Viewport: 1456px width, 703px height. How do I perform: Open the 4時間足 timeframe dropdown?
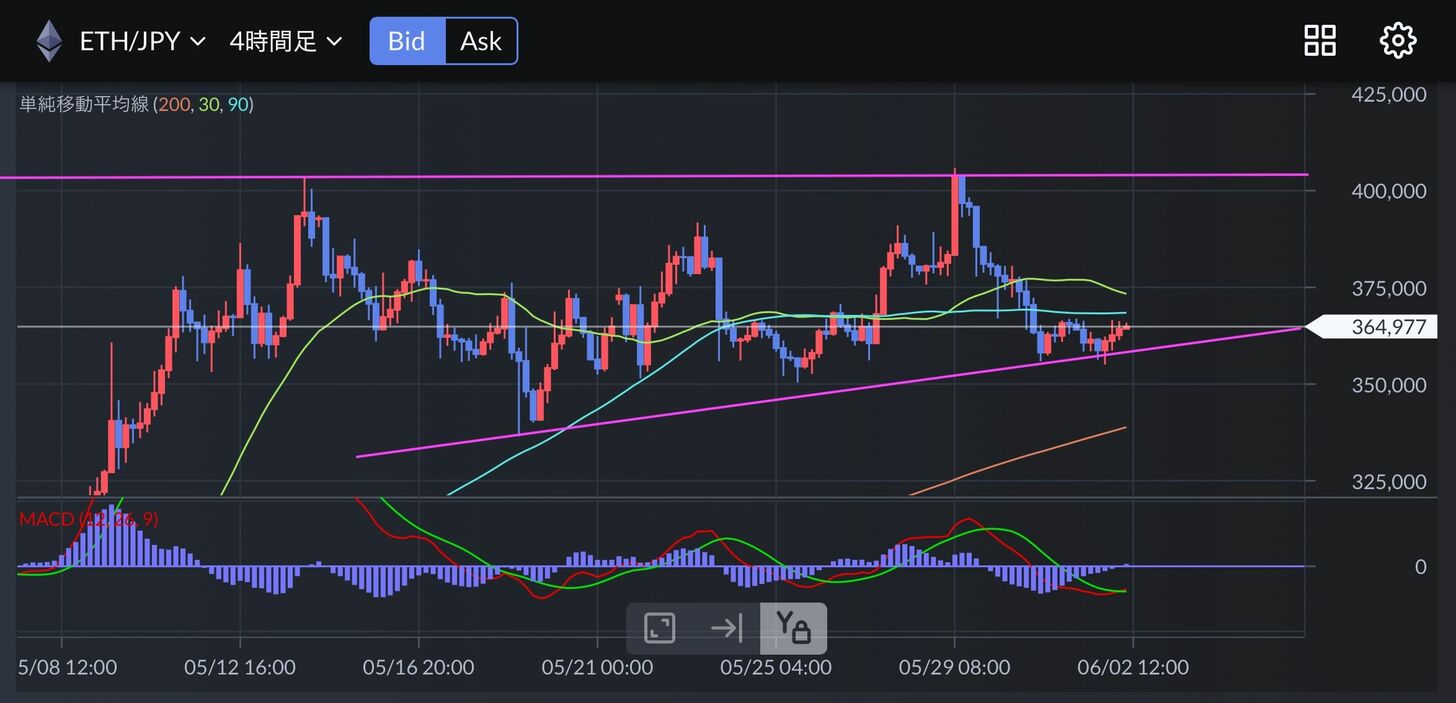285,42
